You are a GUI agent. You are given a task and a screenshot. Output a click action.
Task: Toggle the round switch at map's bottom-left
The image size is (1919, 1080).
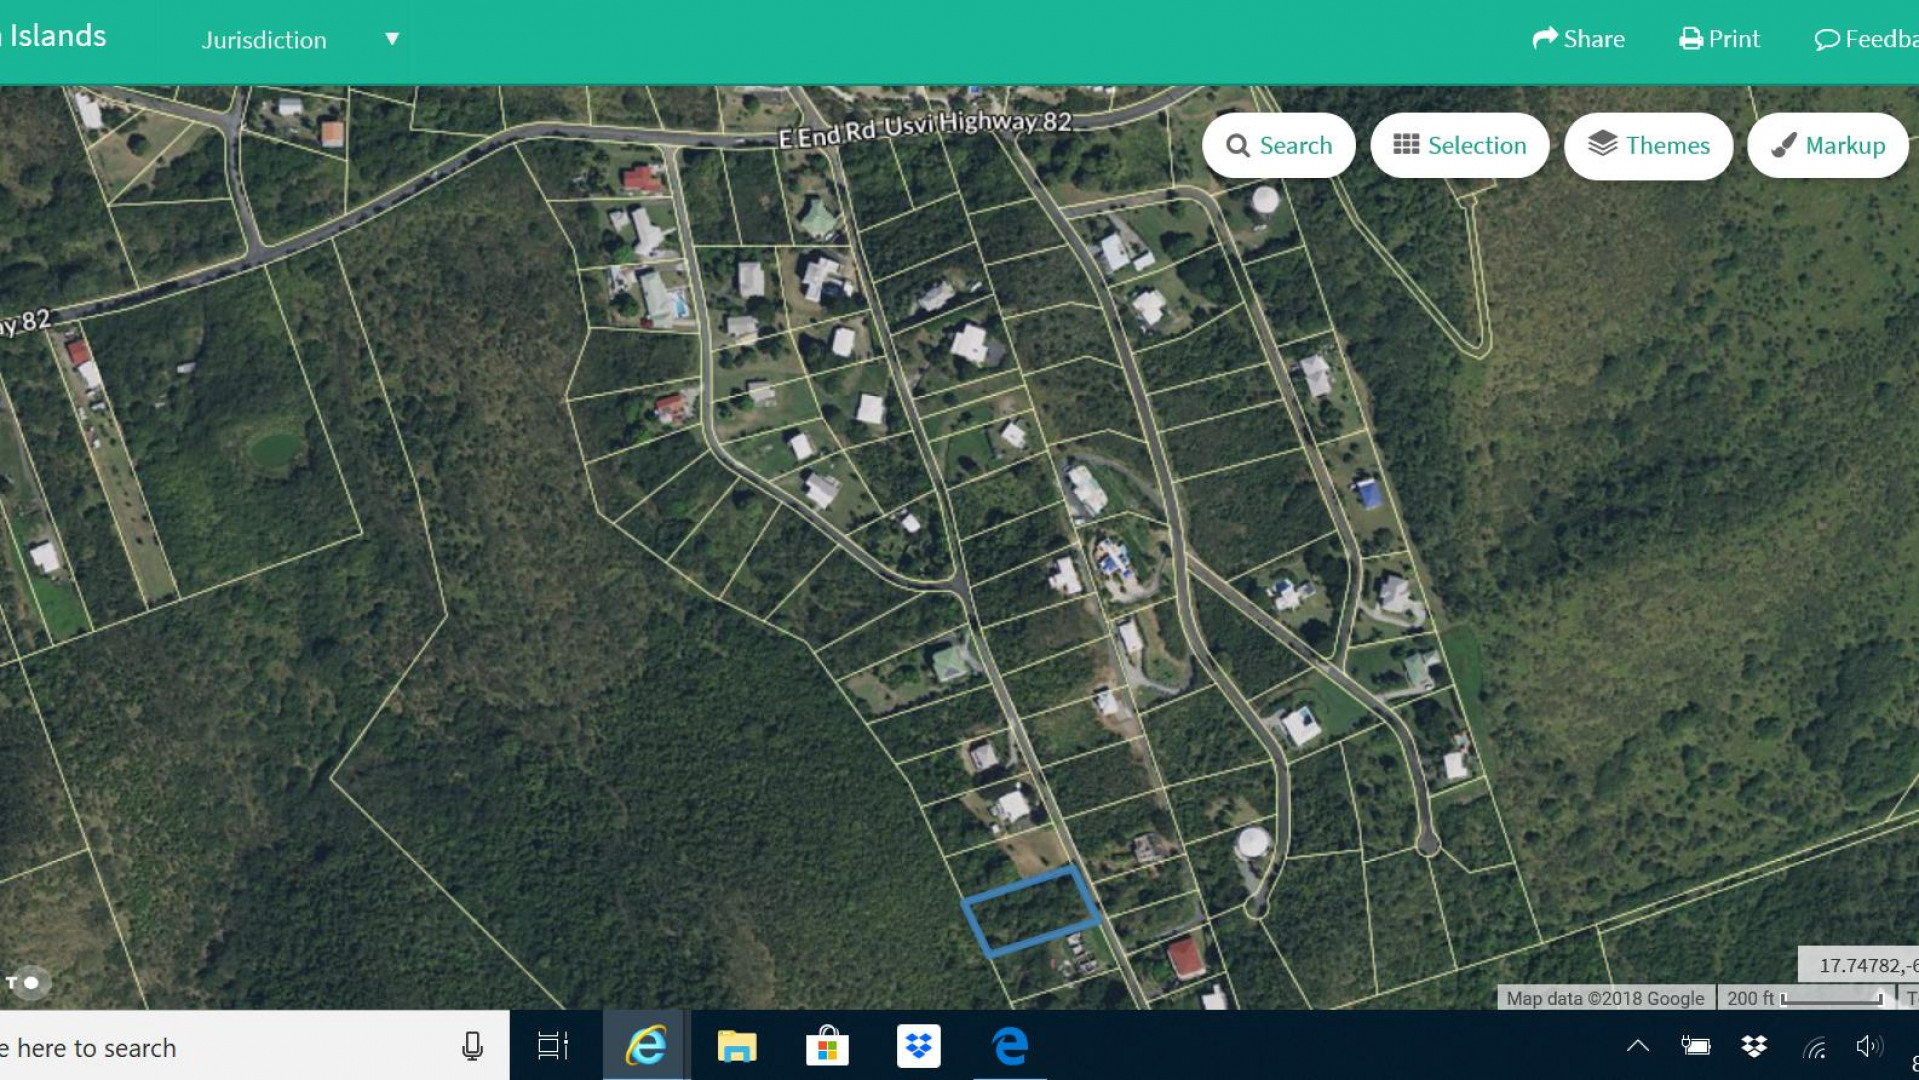click(29, 982)
